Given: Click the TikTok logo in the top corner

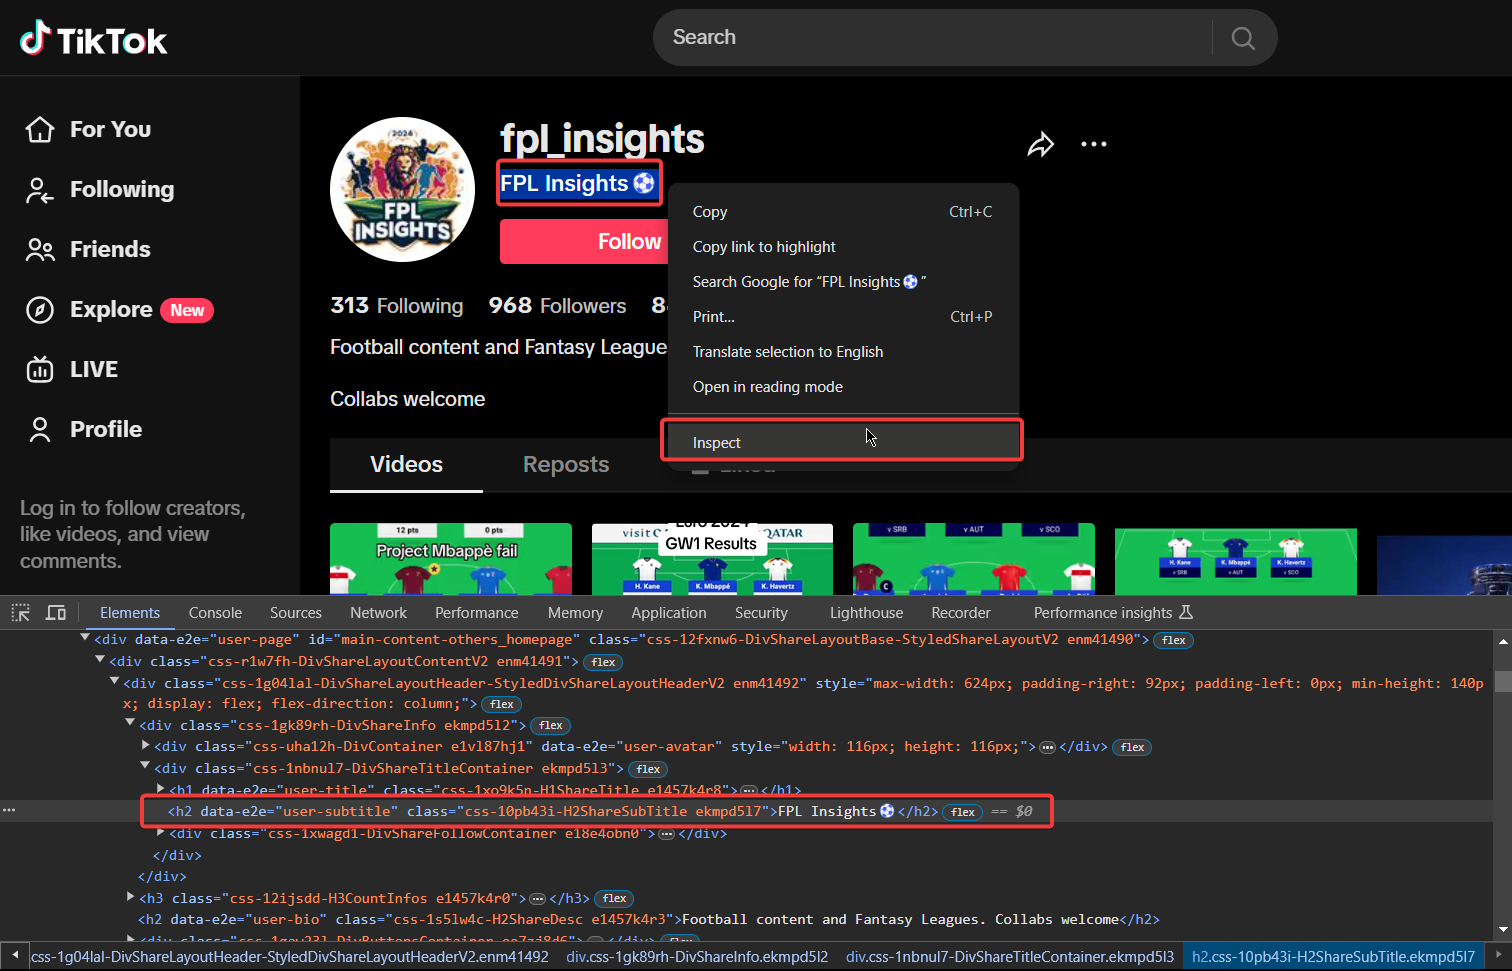Looking at the screenshot, I should point(92,38).
